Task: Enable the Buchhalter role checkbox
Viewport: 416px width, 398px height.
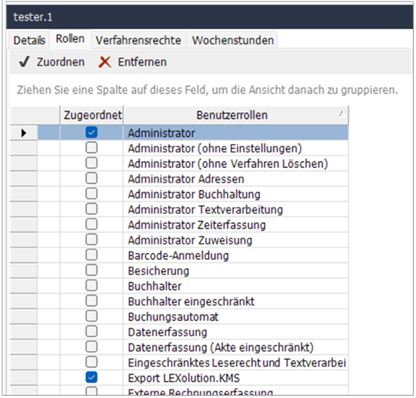Action: pos(91,286)
